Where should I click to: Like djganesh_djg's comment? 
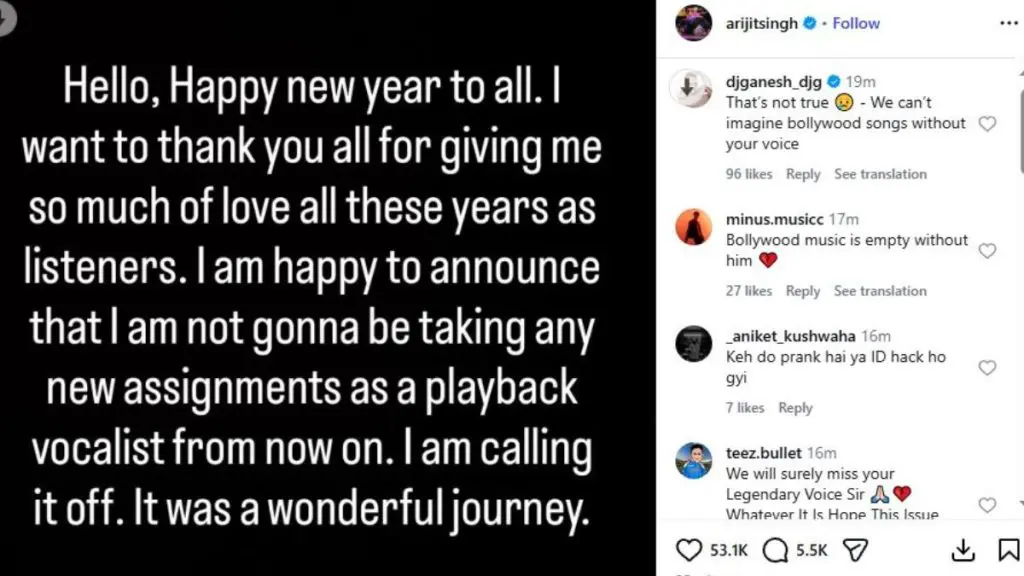(x=987, y=124)
